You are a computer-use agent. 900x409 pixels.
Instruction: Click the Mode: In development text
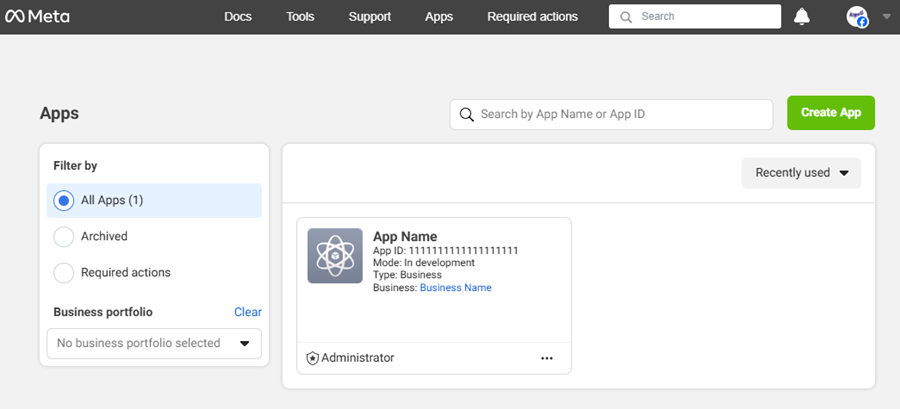click(424, 263)
